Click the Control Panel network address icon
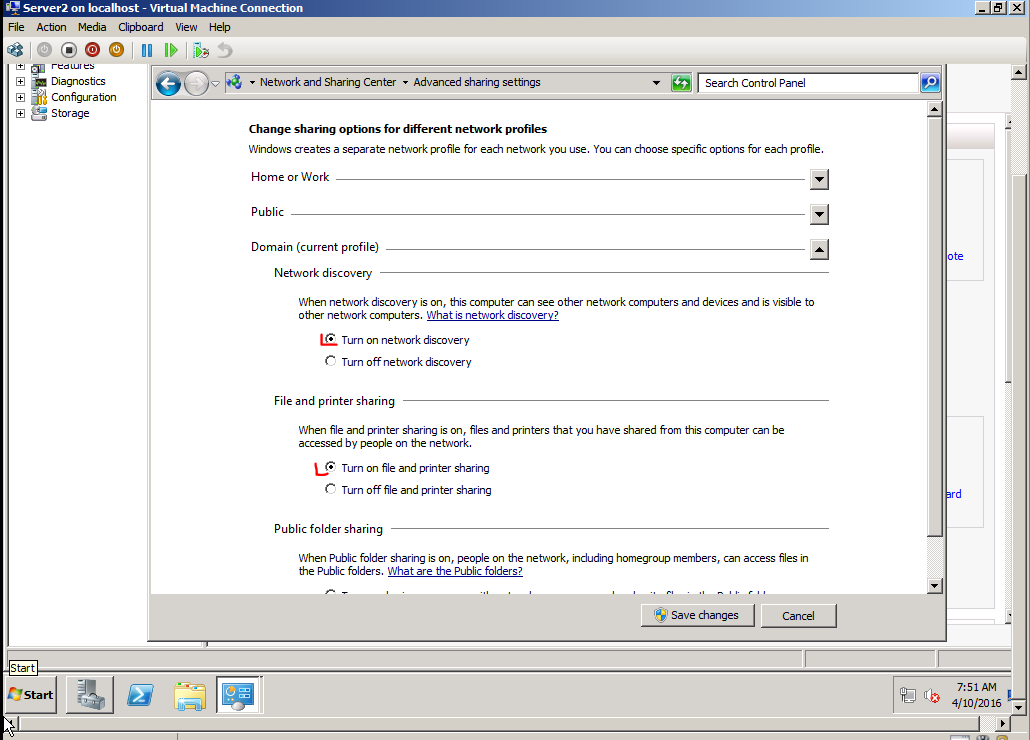 (234, 82)
